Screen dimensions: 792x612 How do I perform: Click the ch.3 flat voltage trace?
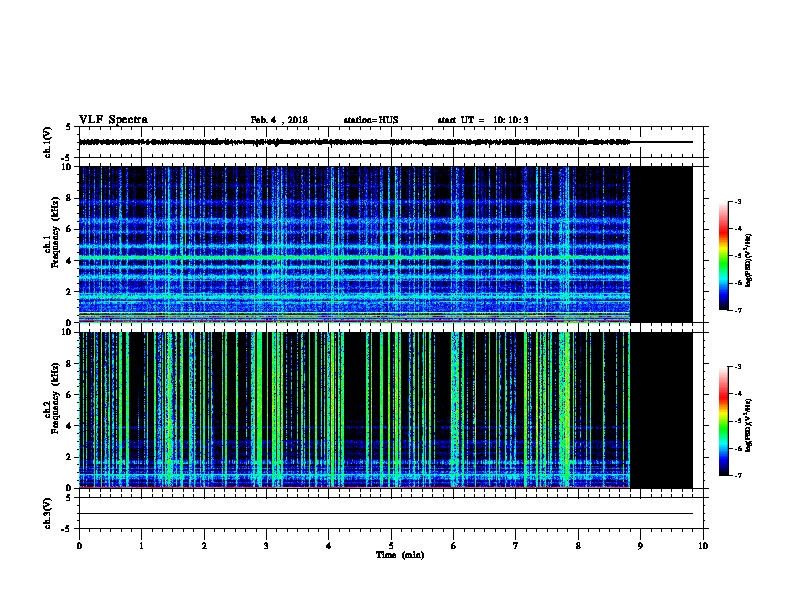386,514
